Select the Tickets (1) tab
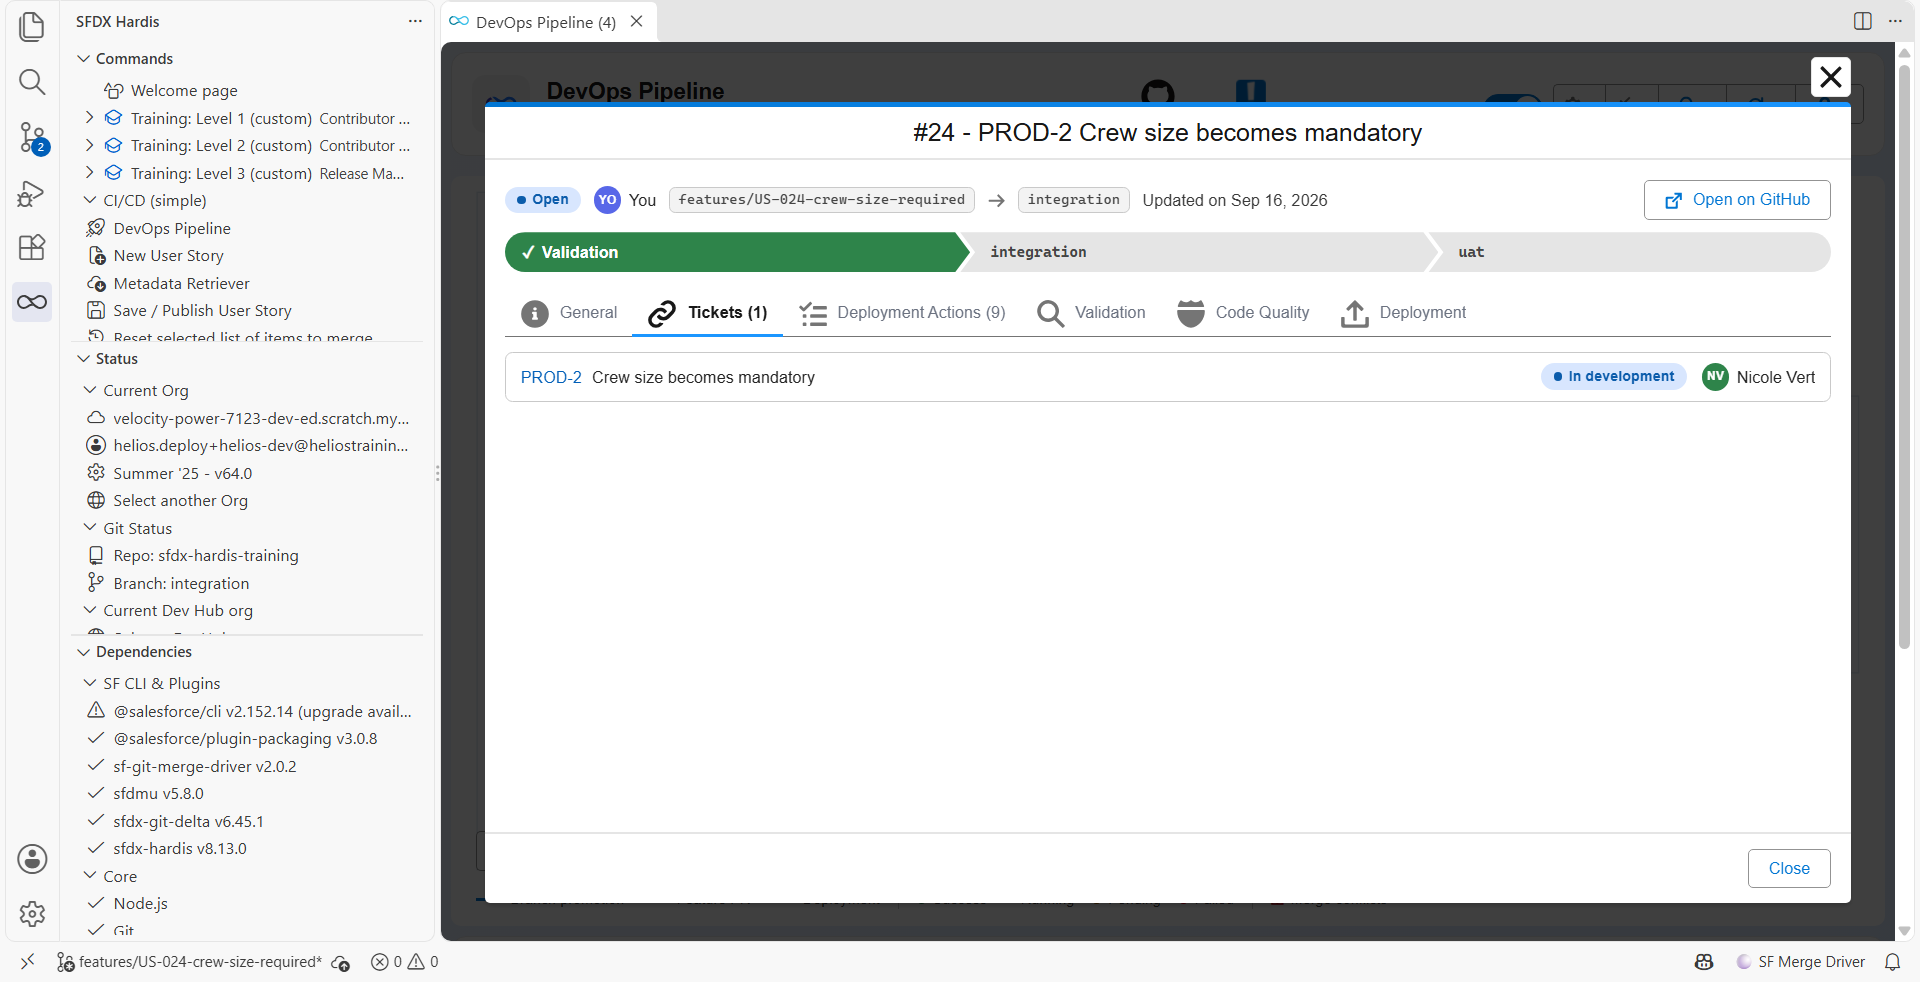1920x982 pixels. point(708,313)
